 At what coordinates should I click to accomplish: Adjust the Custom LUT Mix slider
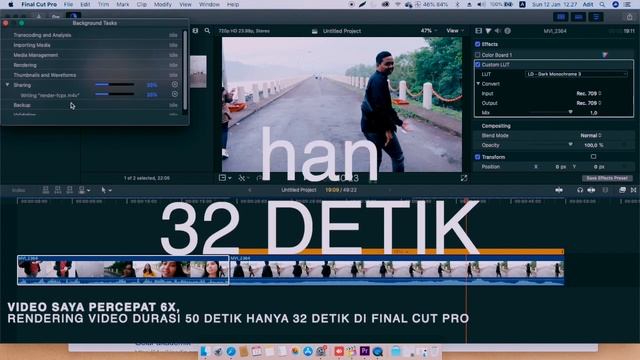tap(570, 112)
